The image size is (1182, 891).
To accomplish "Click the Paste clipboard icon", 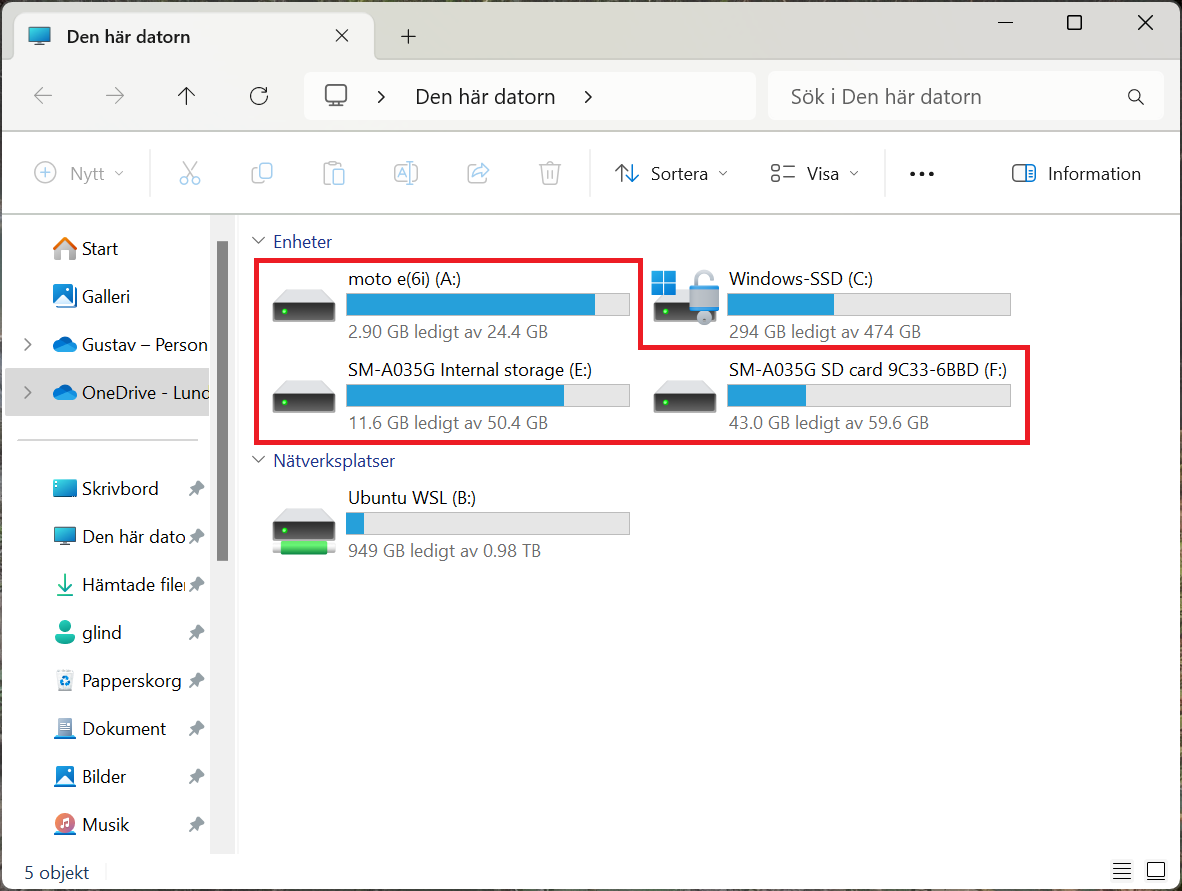I will tap(334, 173).
